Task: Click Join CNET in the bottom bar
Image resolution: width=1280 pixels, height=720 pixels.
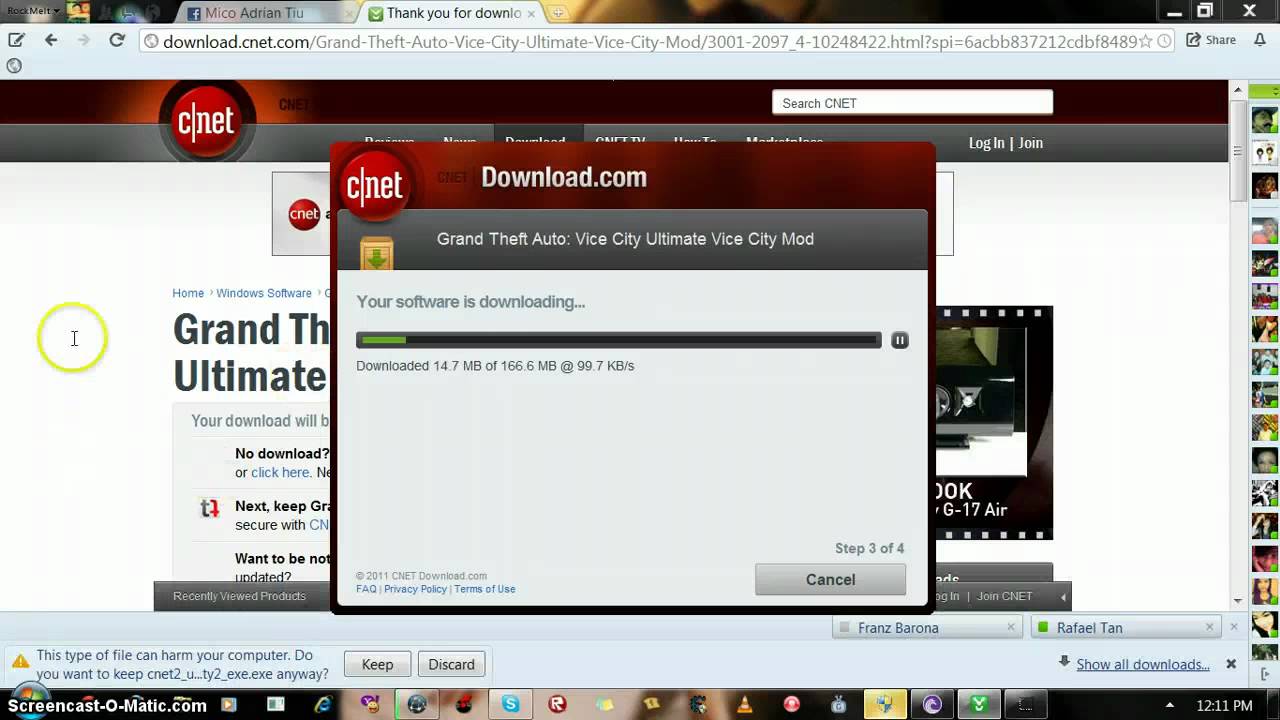Action: (x=1005, y=596)
